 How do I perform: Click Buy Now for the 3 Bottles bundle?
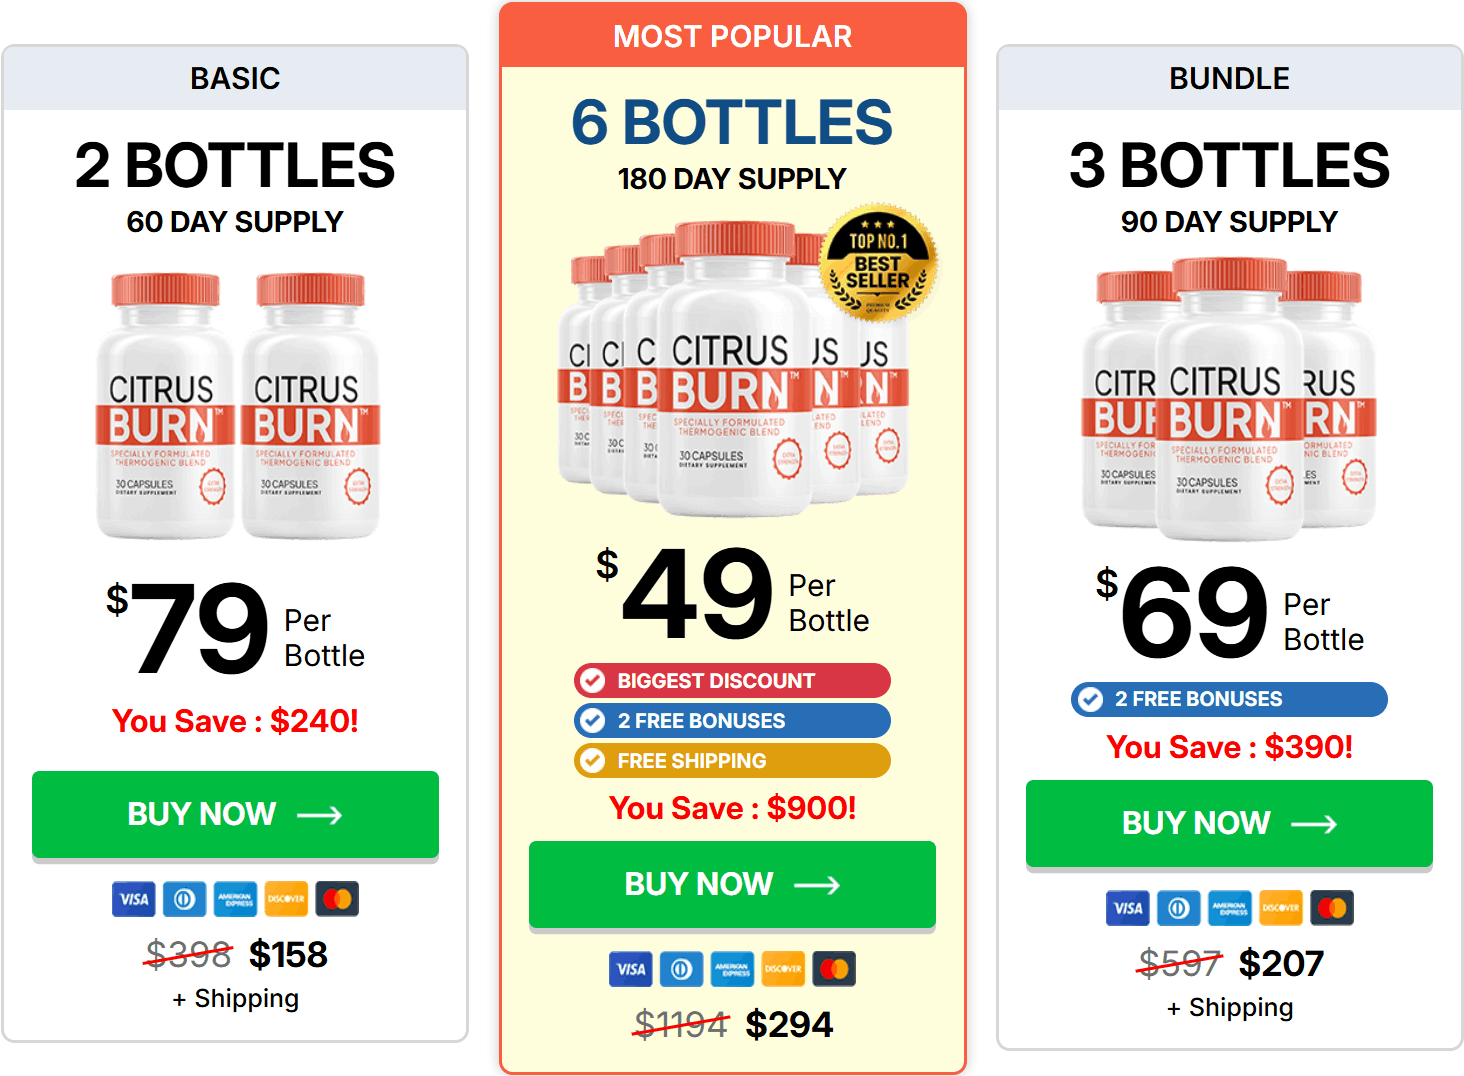[1229, 823]
